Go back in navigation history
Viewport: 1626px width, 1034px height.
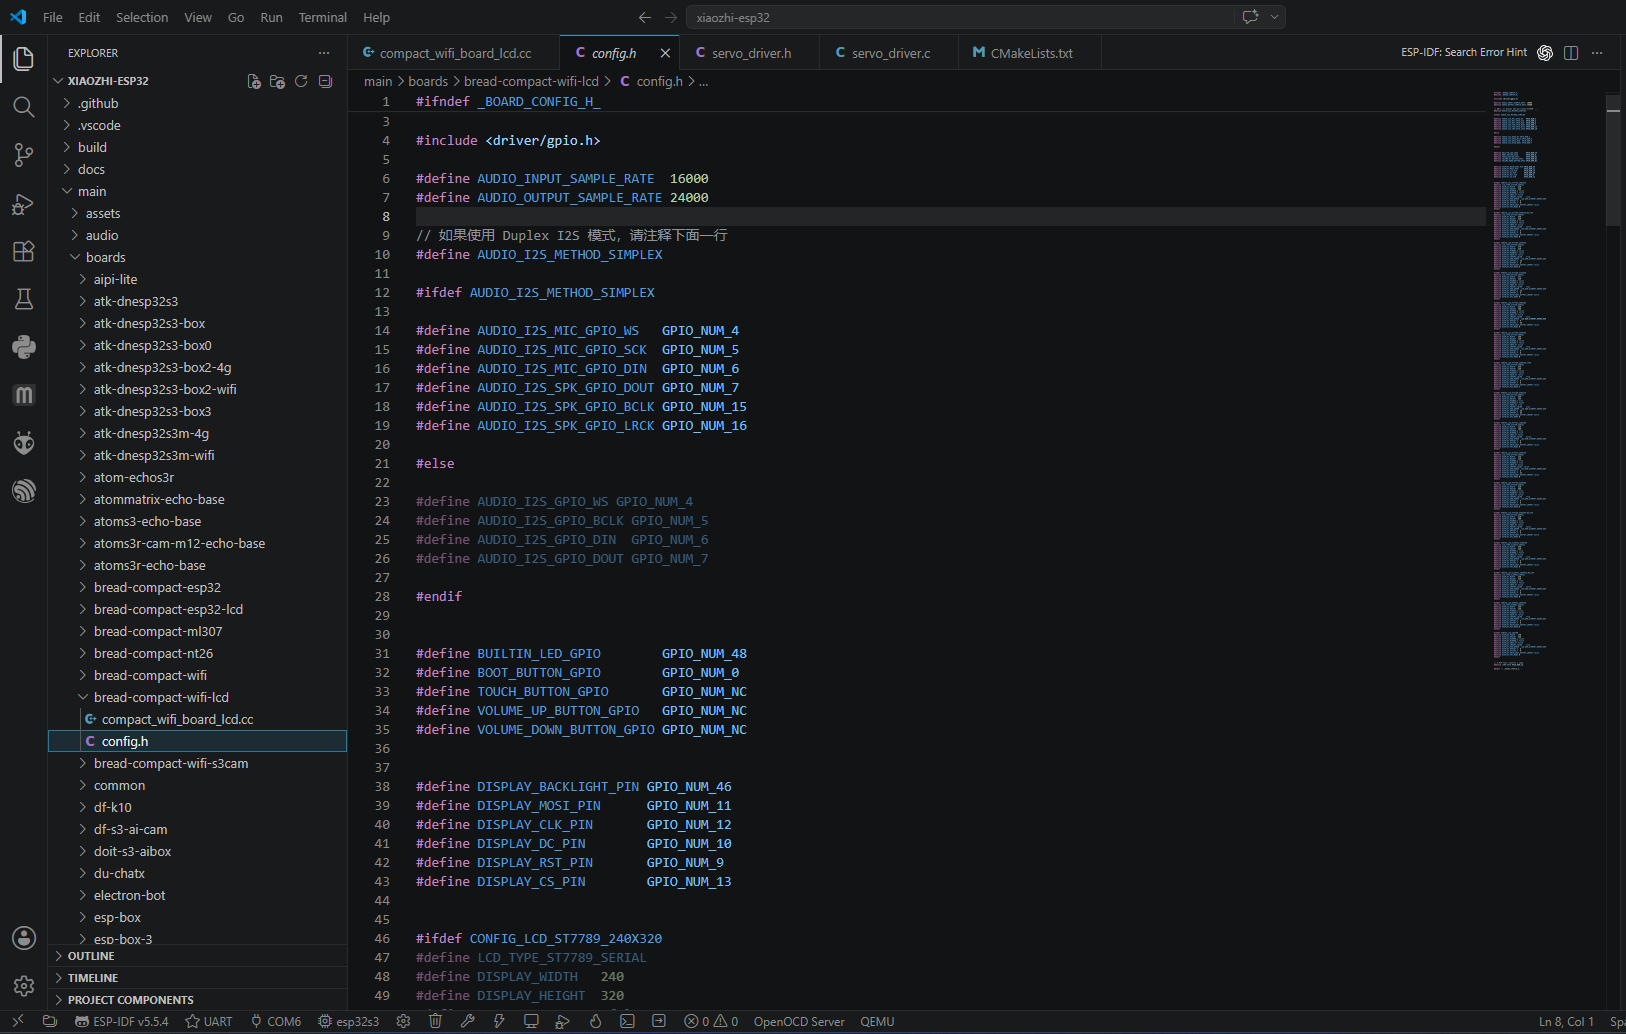[x=645, y=17]
